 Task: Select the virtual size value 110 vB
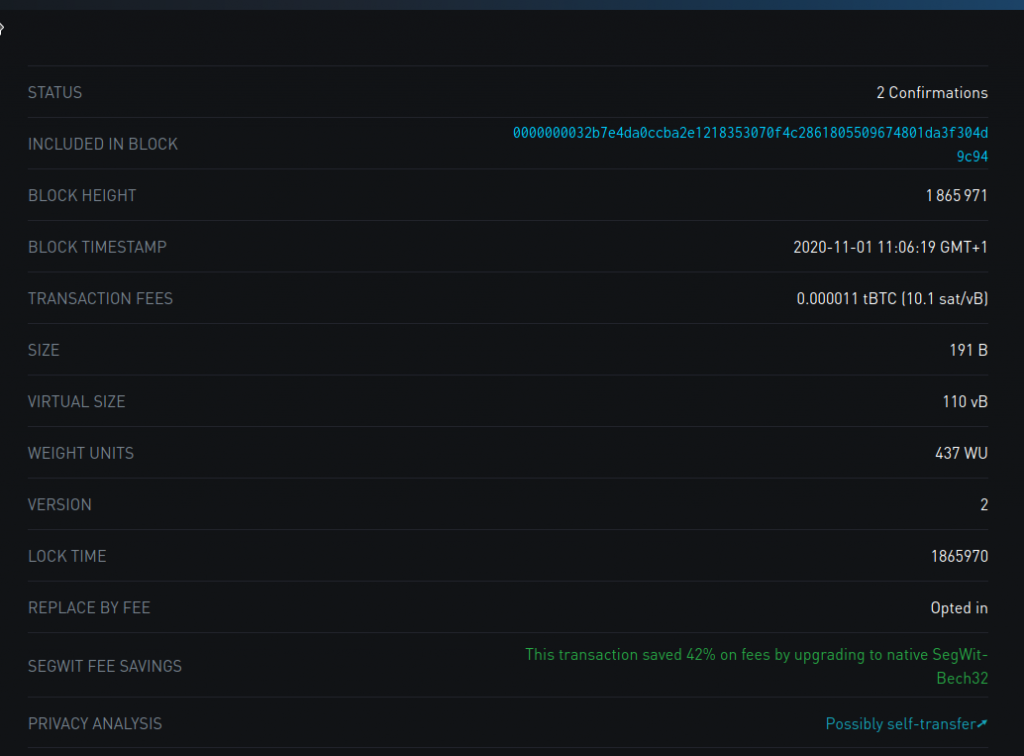[x=965, y=402]
